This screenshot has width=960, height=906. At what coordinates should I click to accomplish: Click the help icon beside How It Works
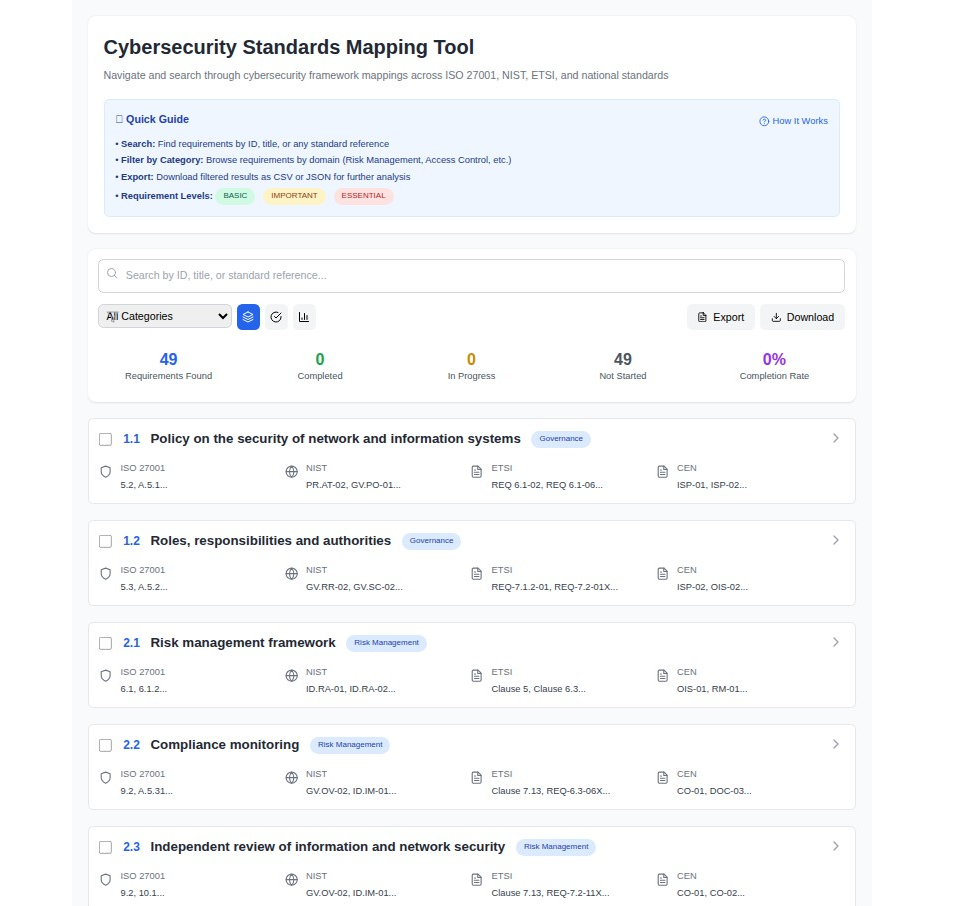(764, 121)
